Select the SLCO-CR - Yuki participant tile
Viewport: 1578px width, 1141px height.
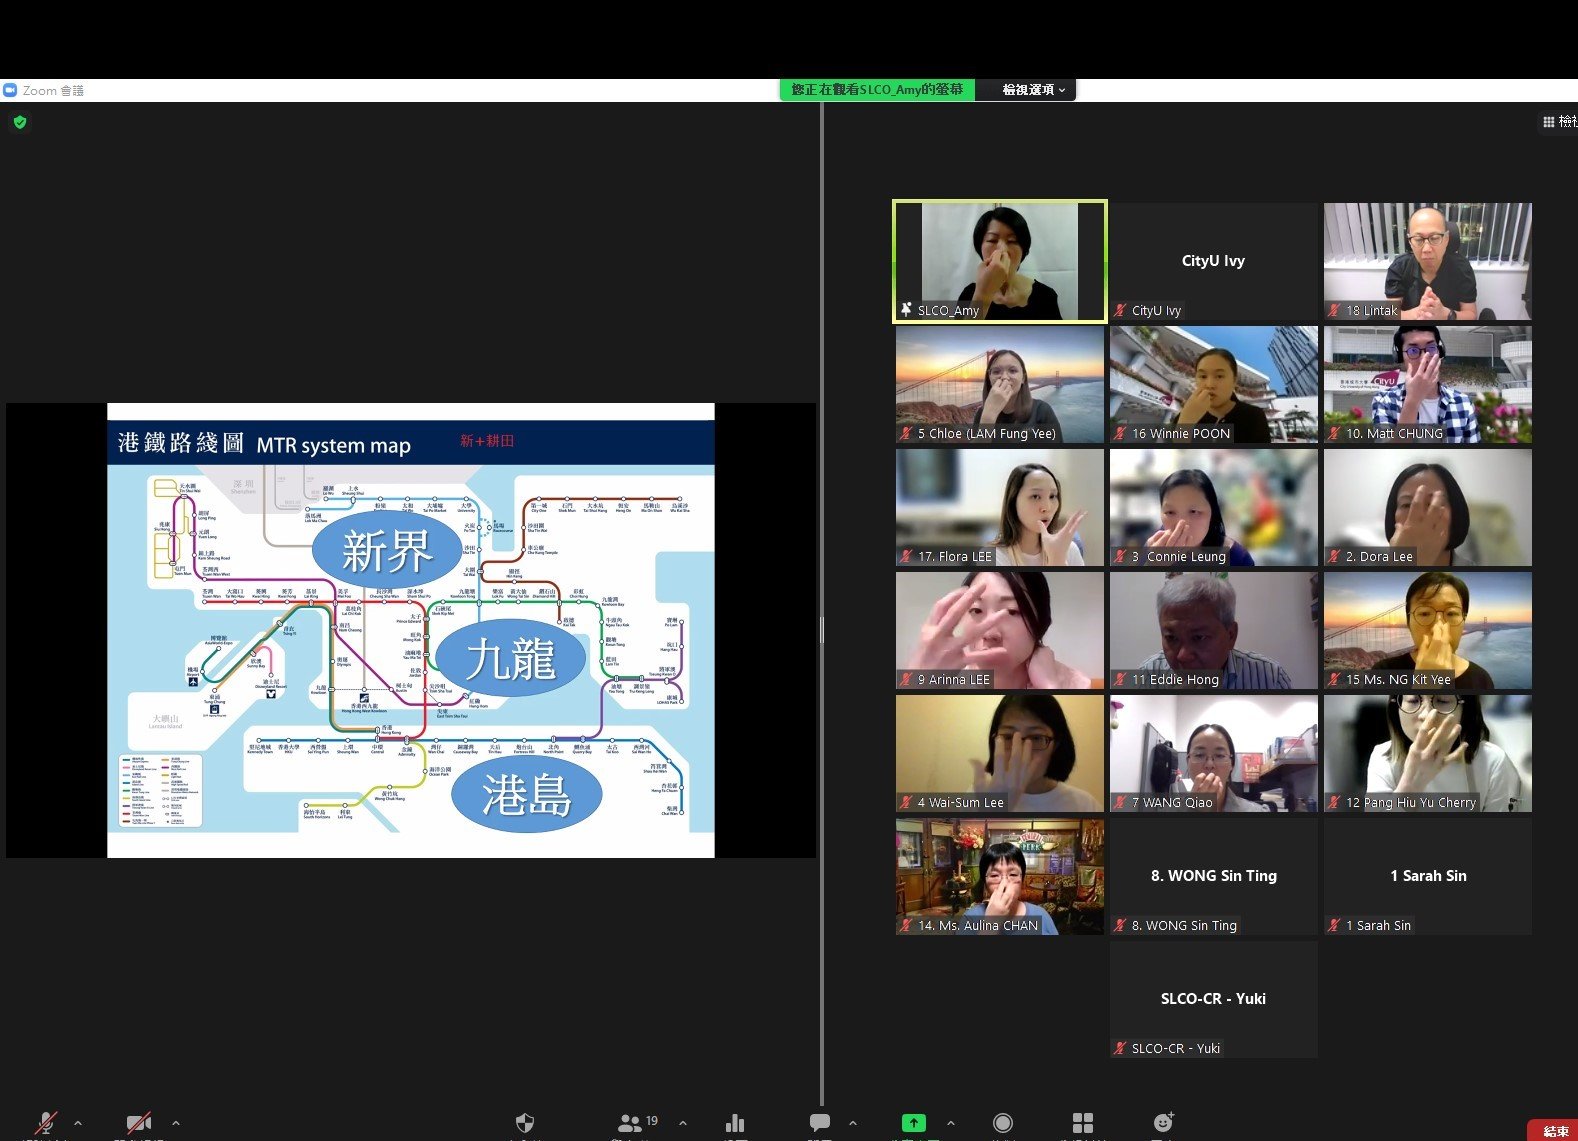click(x=1213, y=1000)
